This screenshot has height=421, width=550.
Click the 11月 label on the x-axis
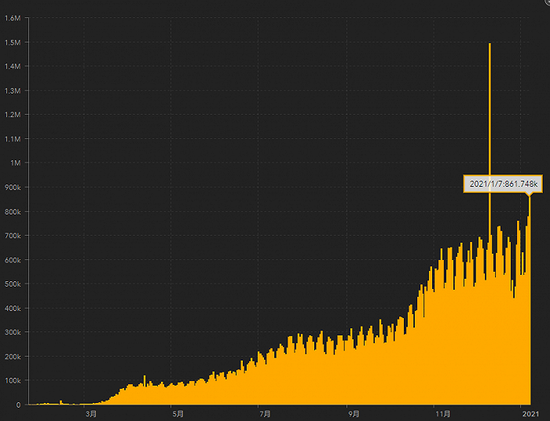(x=443, y=414)
